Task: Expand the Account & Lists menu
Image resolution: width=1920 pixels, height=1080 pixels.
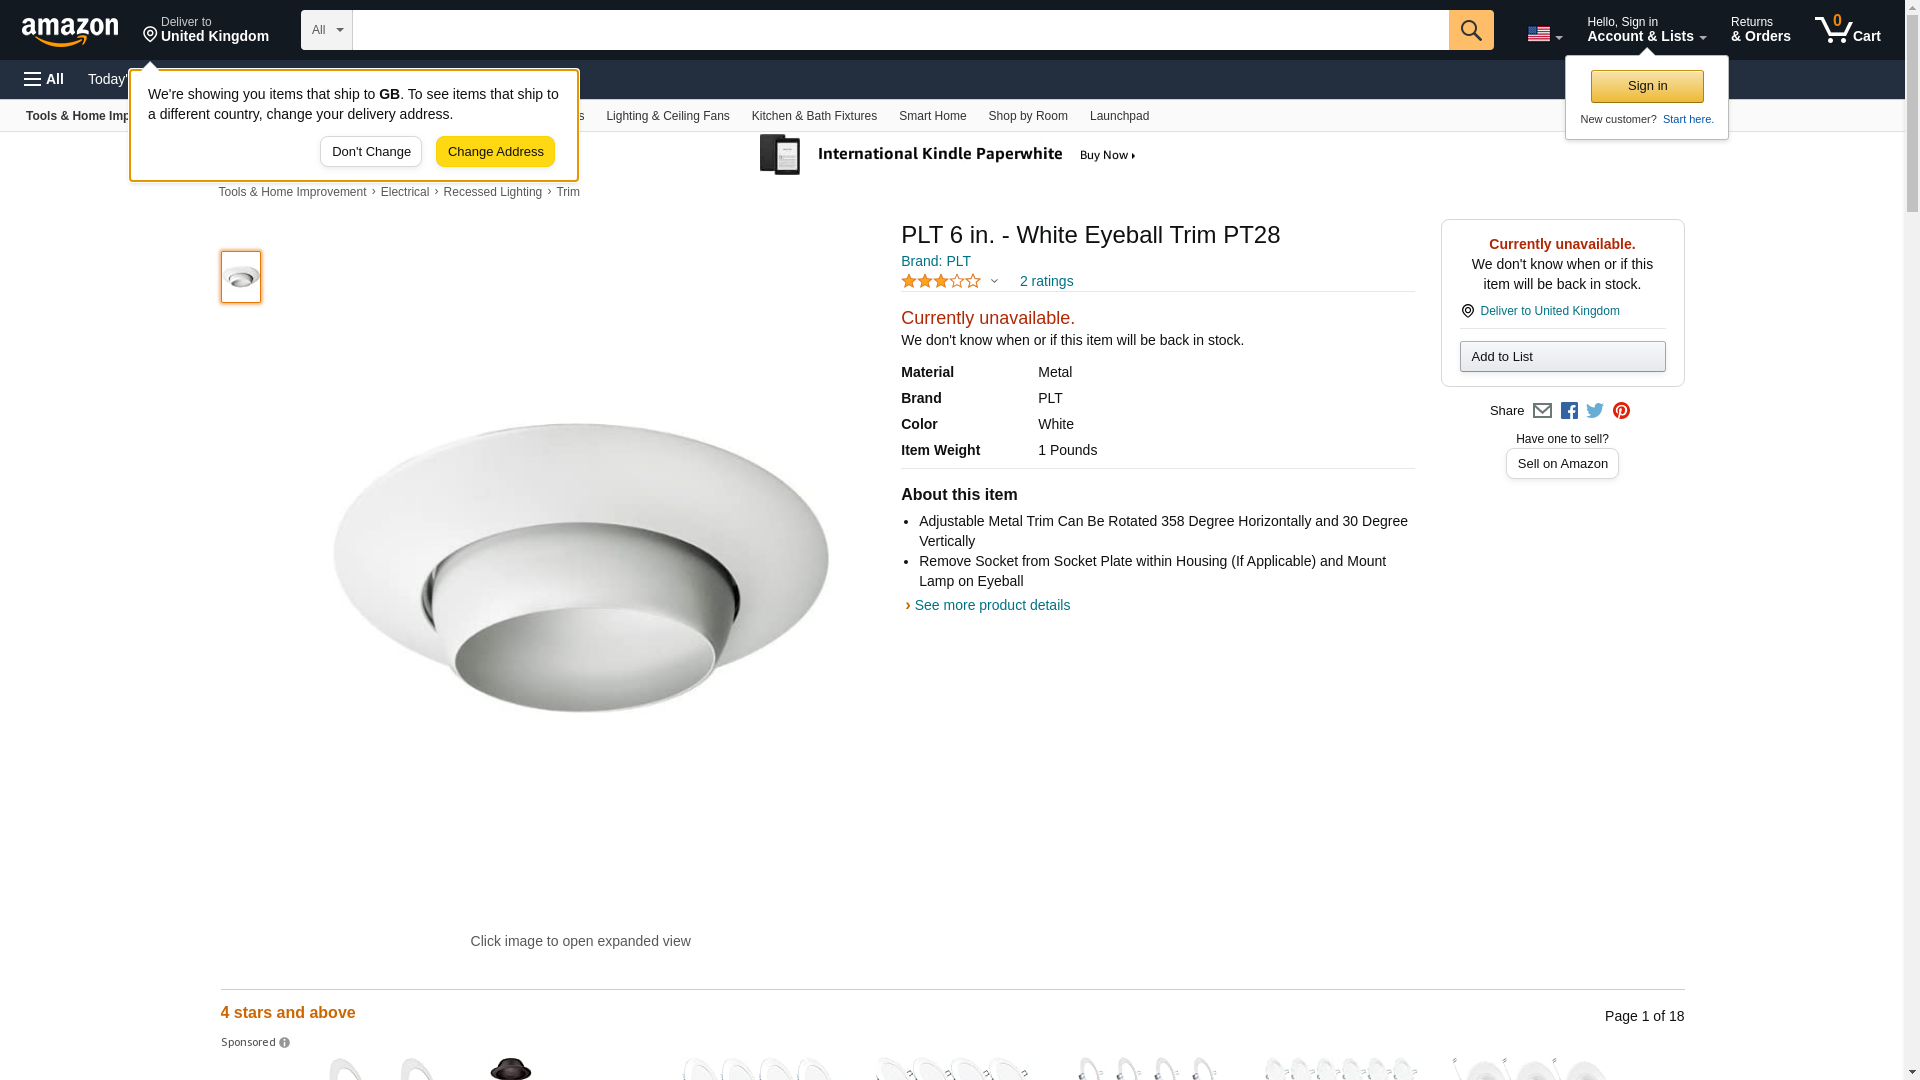Action: [x=1646, y=30]
